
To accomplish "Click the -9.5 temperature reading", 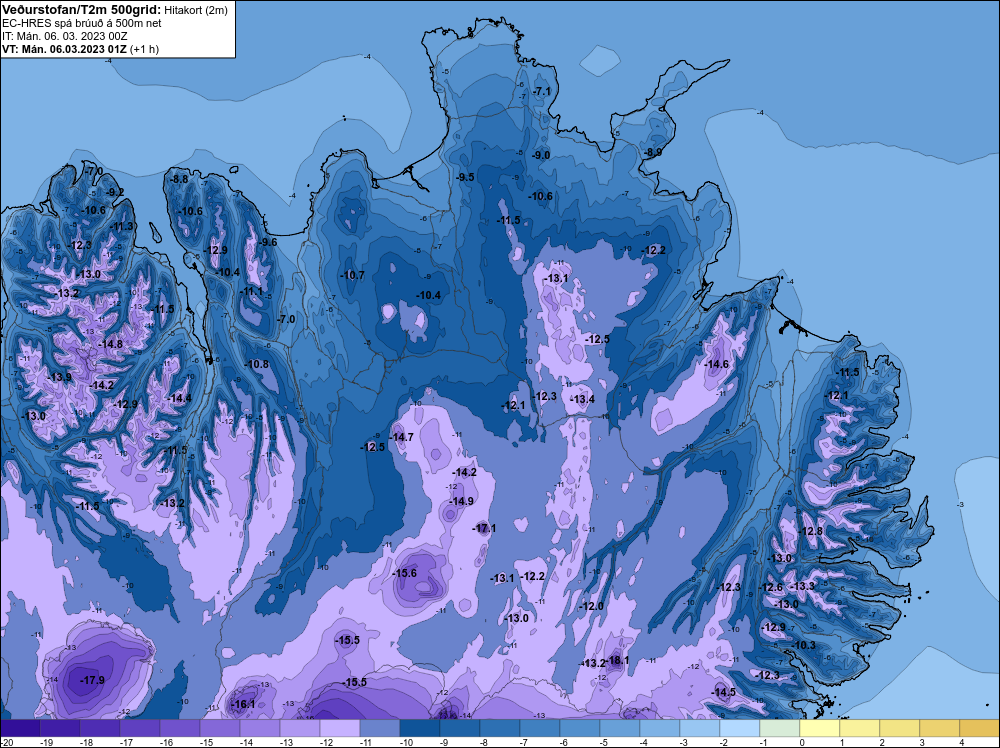I will pos(465,177).
